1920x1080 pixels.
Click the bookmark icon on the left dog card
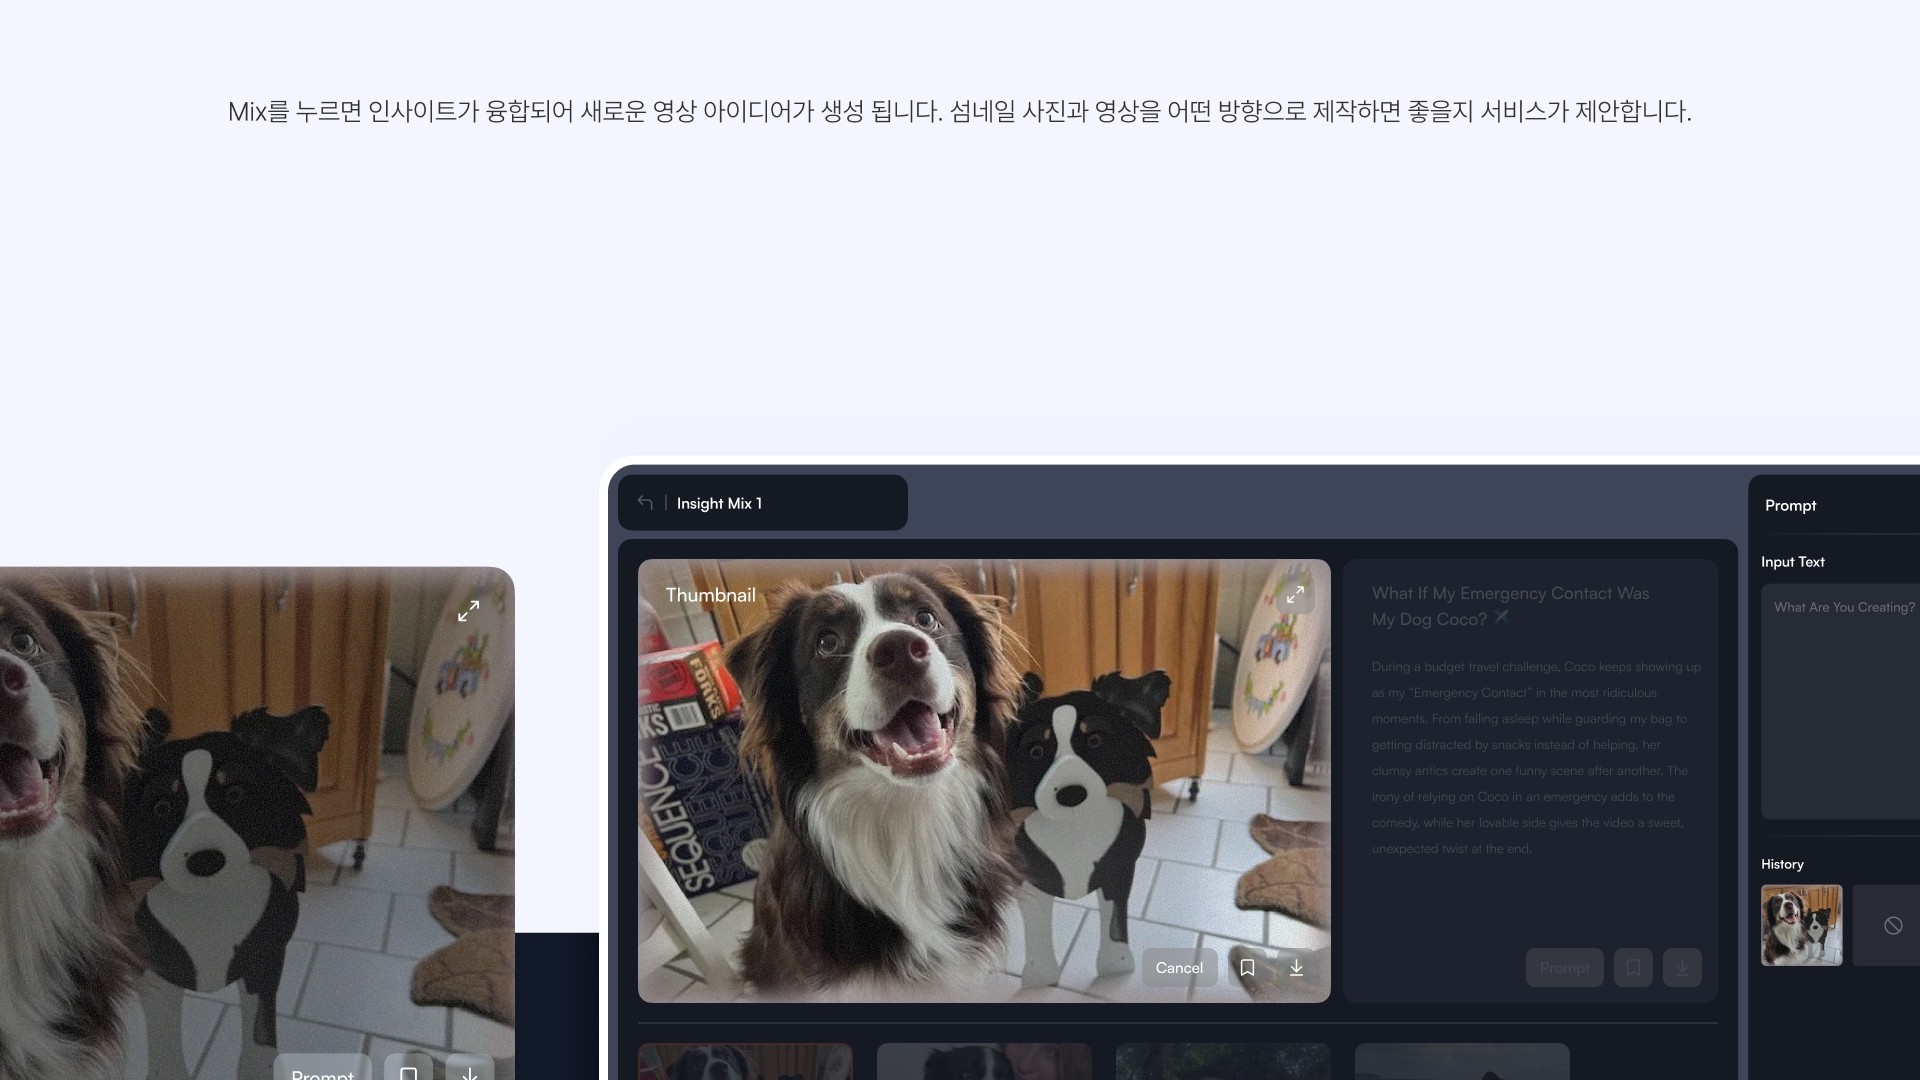click(x=408, y=1070)
